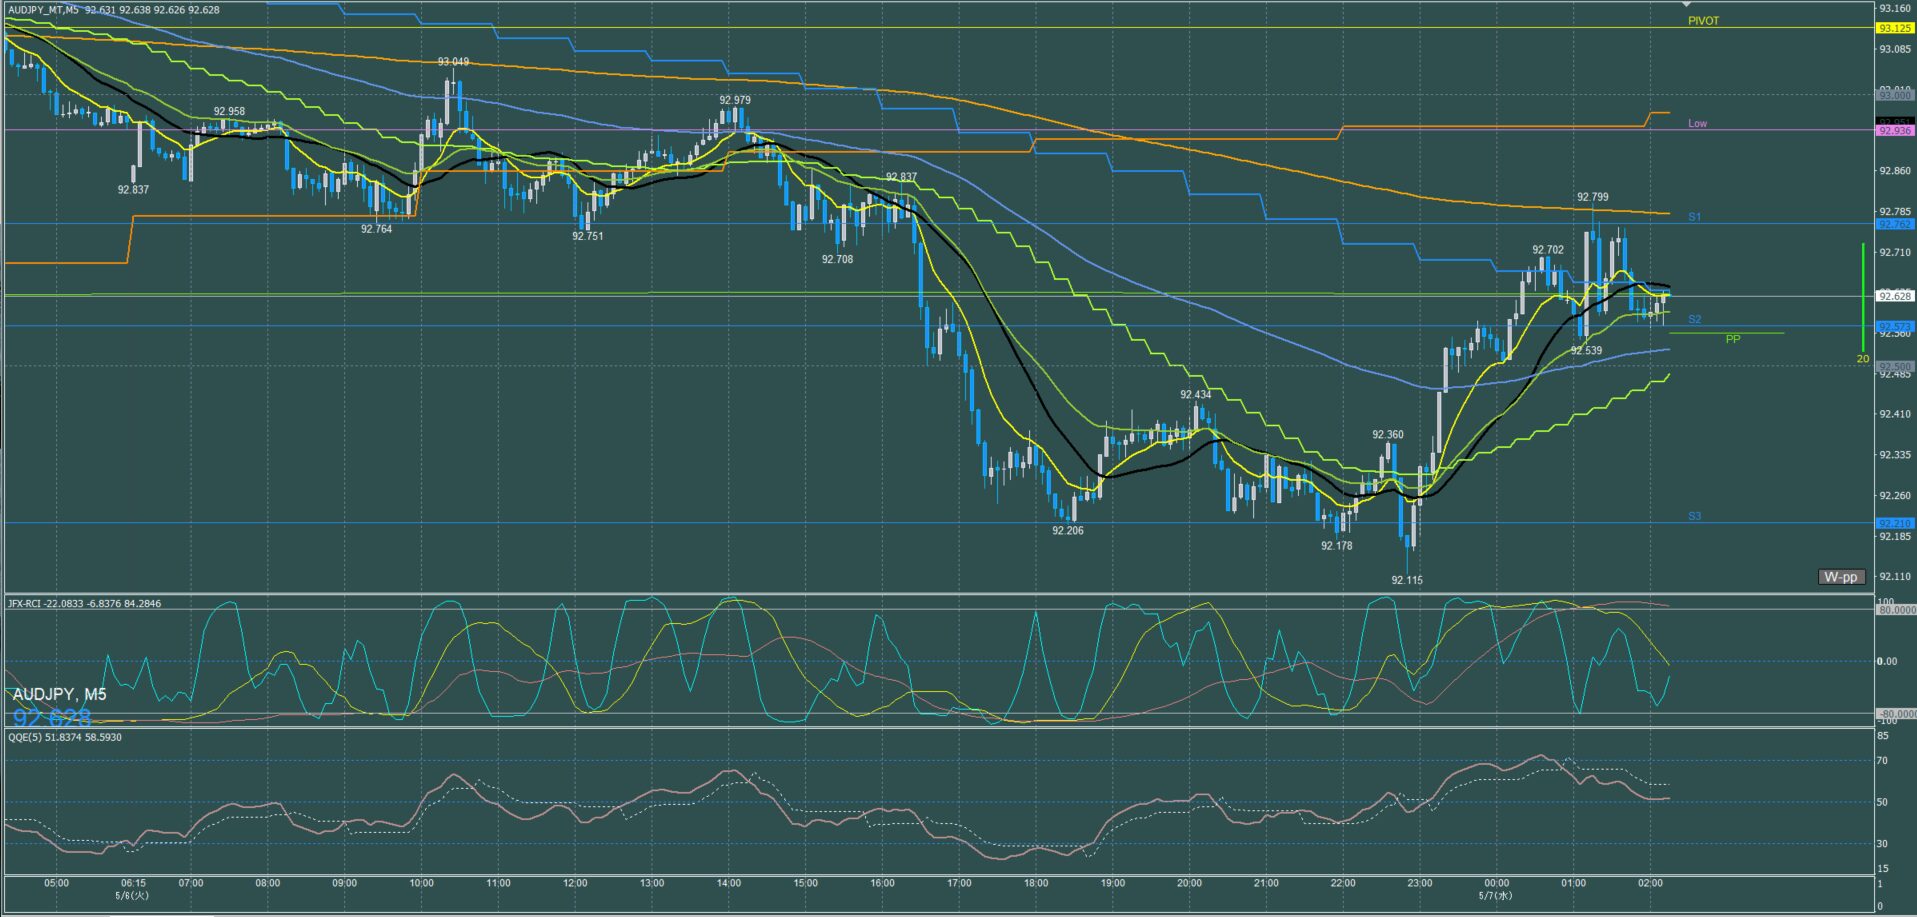The width and height of the screenshot is (1917, 917).
Task: Select the 92.958 swing high label
Action: click(x=229, y=112)
